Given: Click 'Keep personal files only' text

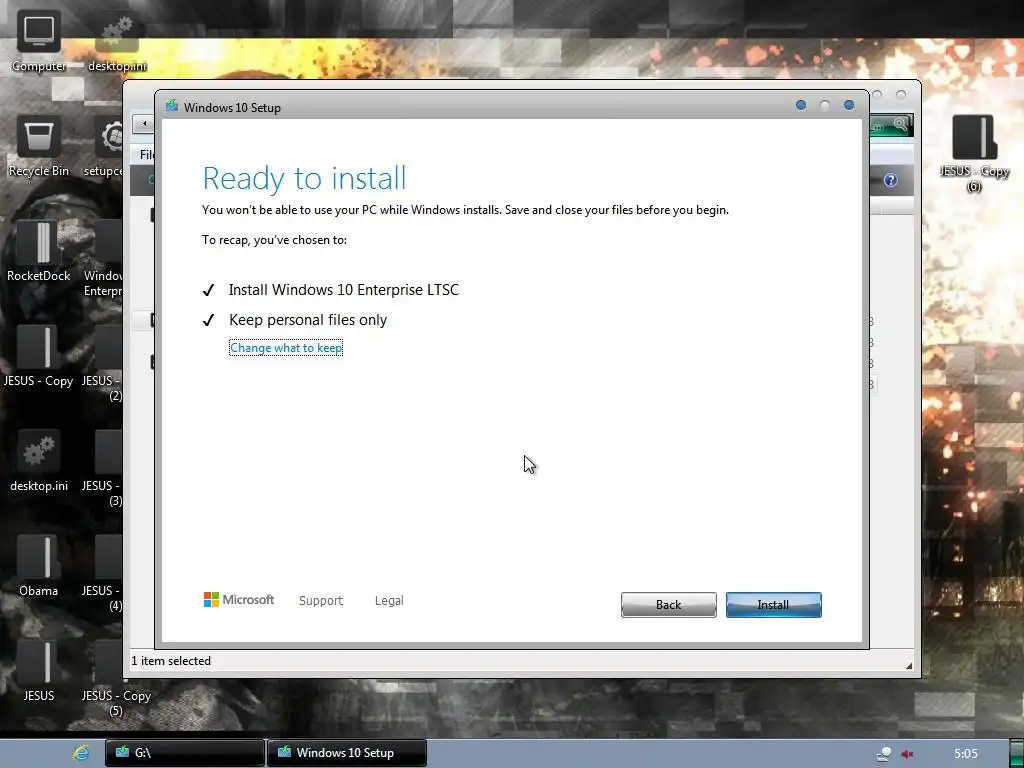Looking at the screenshot, I should click(x=308, y=320).
